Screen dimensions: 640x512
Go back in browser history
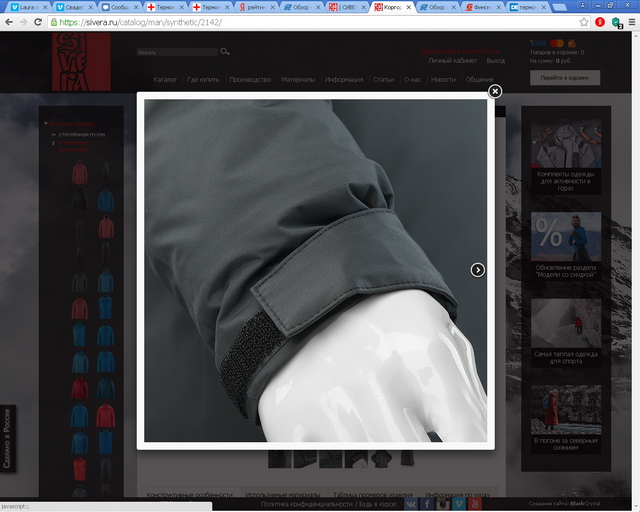9,22
